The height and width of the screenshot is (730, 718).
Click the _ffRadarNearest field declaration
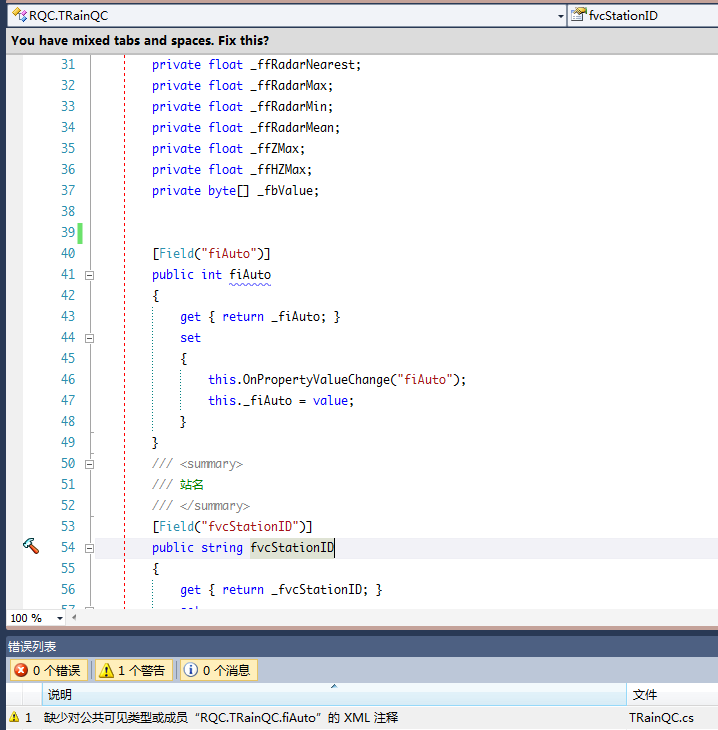point(256,64)
